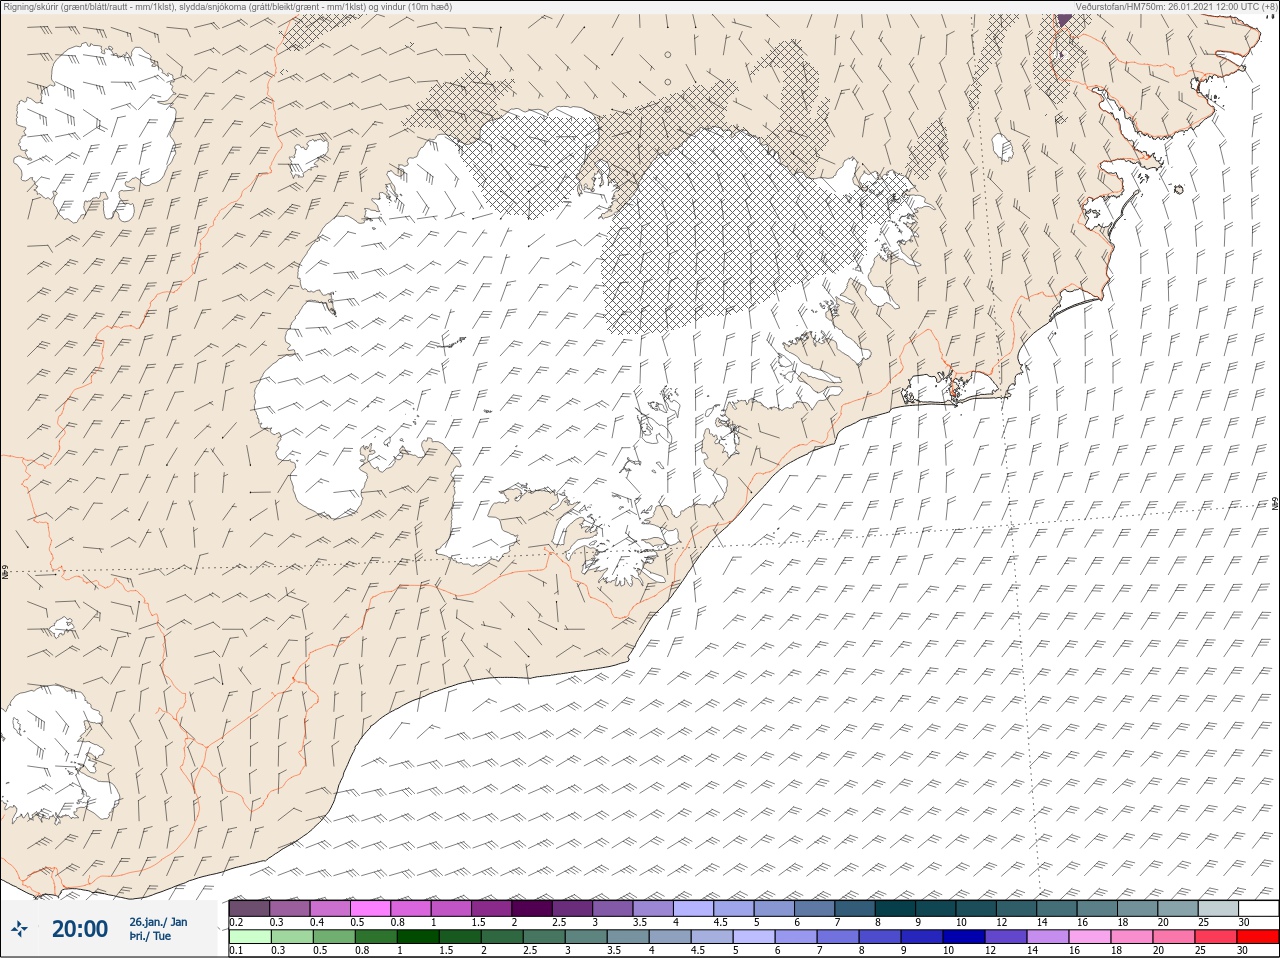
Task: Select lower legend red swatch labeled 30
Action: coord(1258,937)
